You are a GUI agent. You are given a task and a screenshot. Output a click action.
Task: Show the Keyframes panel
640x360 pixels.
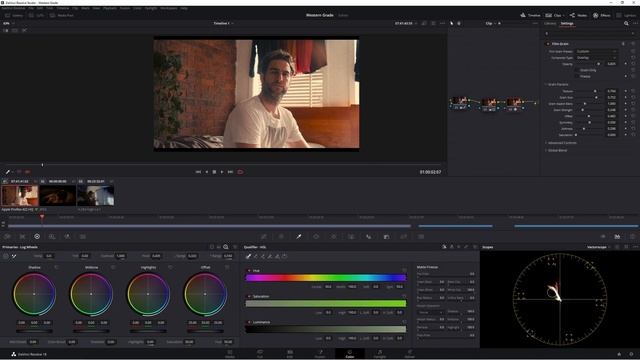[603, 236]
